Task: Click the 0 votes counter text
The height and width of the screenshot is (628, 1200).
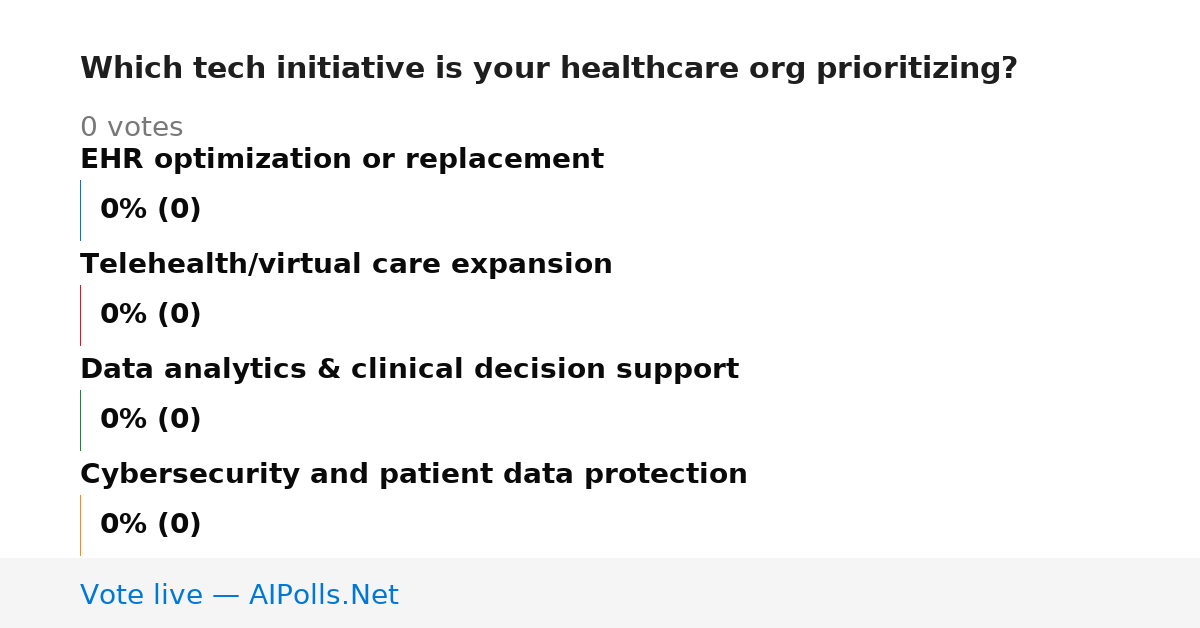Action: click(x=131, y=128)
